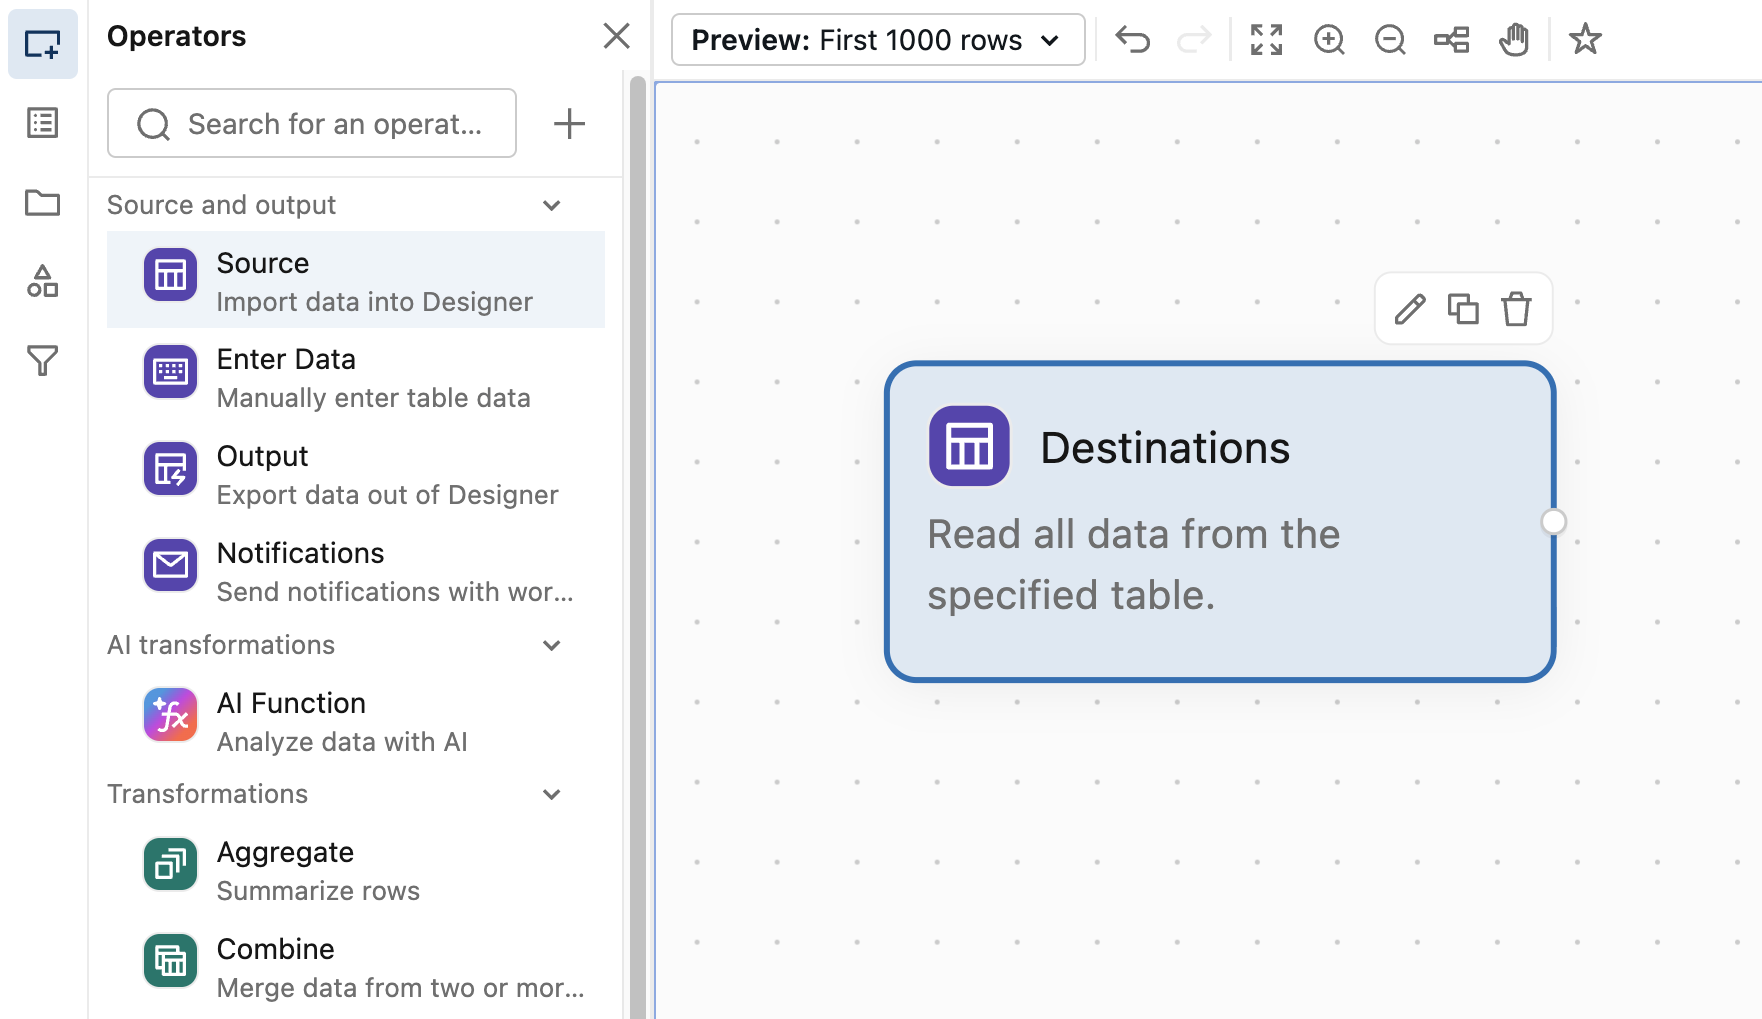
Task: Collapse the Transformations section
Action: click(551, 794)
